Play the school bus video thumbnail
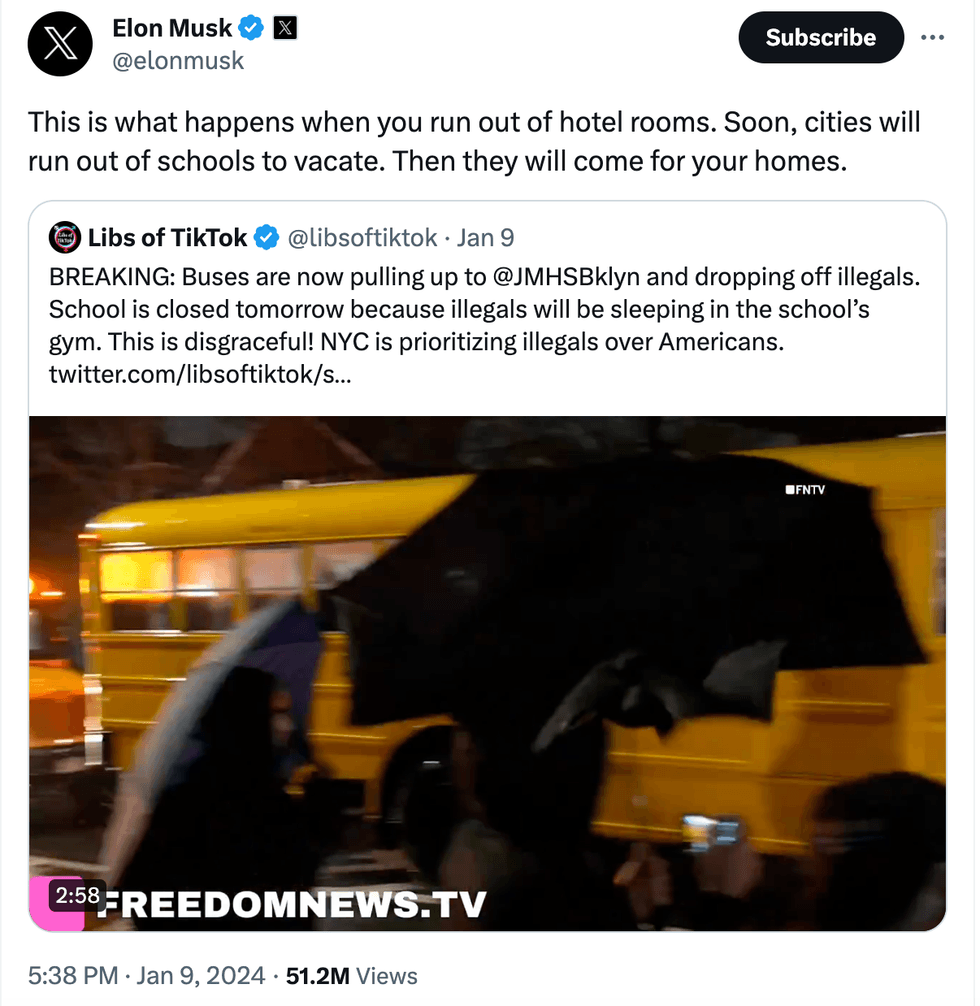The image size is (980, 1006). click(x=487, y=673)
